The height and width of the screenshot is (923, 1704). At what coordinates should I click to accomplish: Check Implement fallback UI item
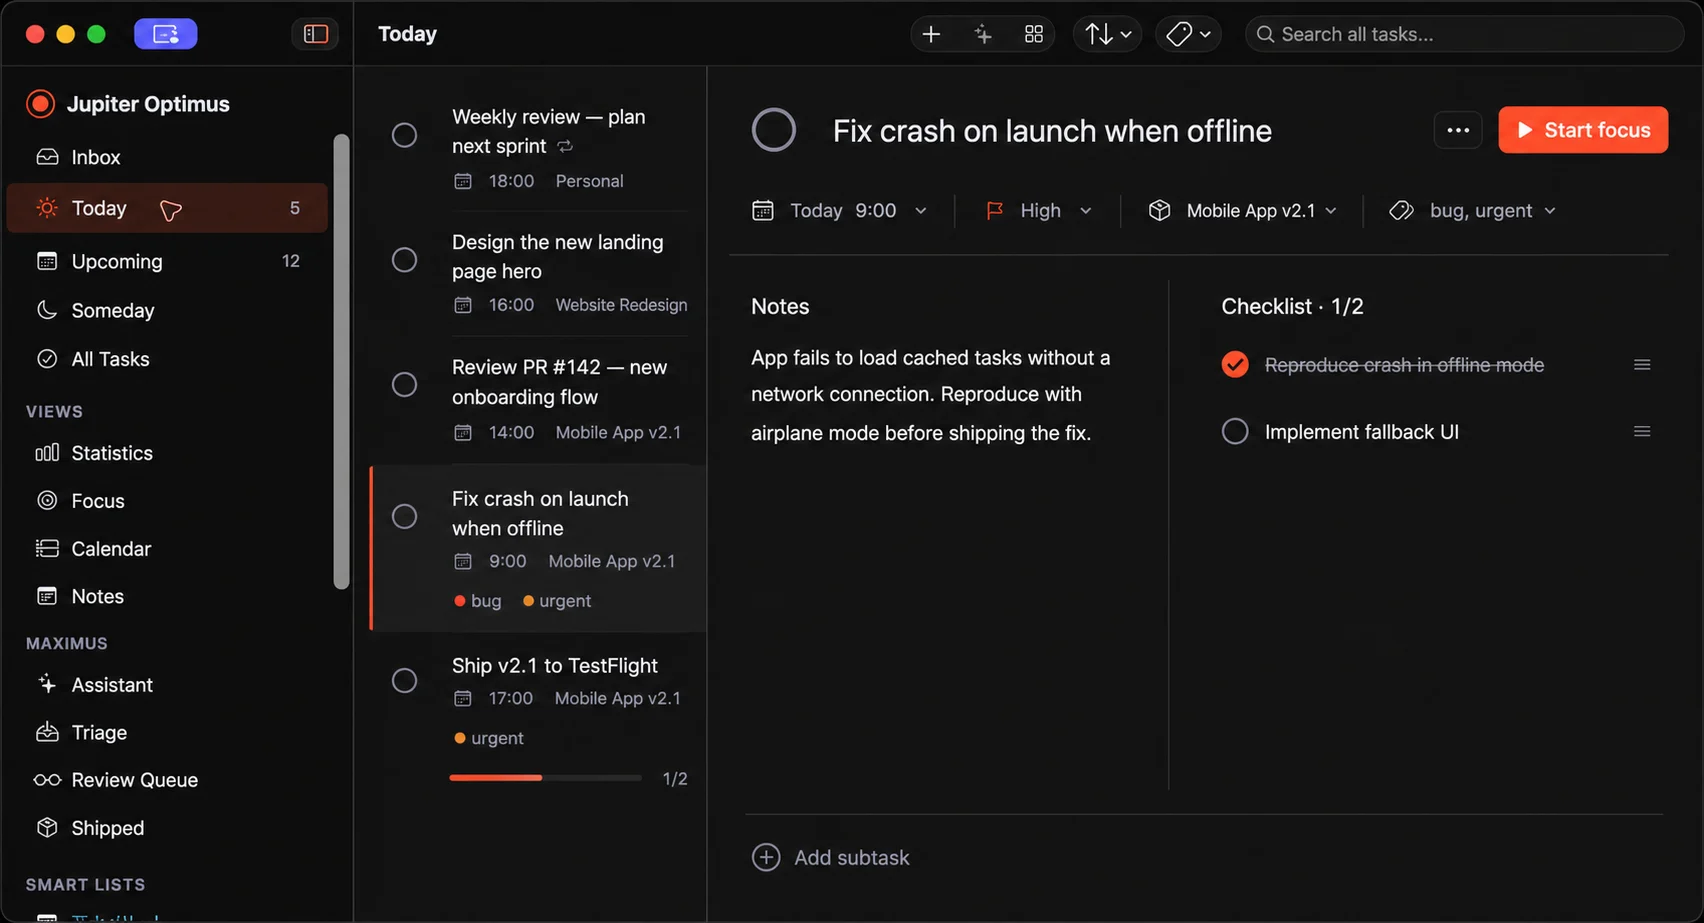[1235, 432]
